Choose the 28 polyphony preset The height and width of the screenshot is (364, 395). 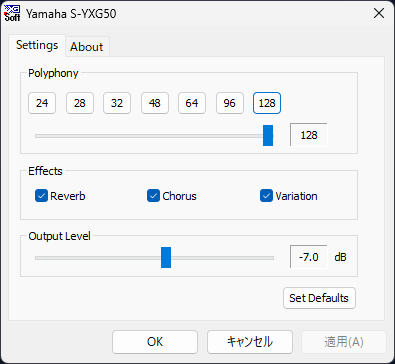80,103
